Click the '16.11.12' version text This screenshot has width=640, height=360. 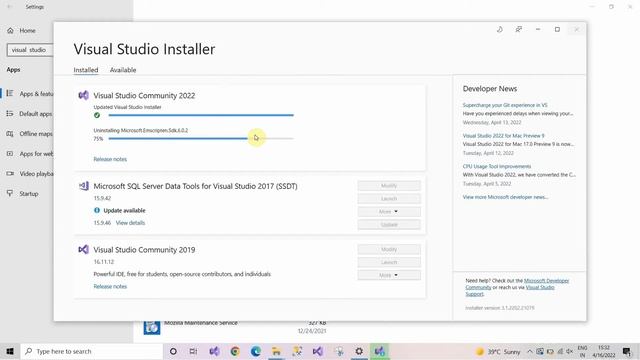(104, 262)
